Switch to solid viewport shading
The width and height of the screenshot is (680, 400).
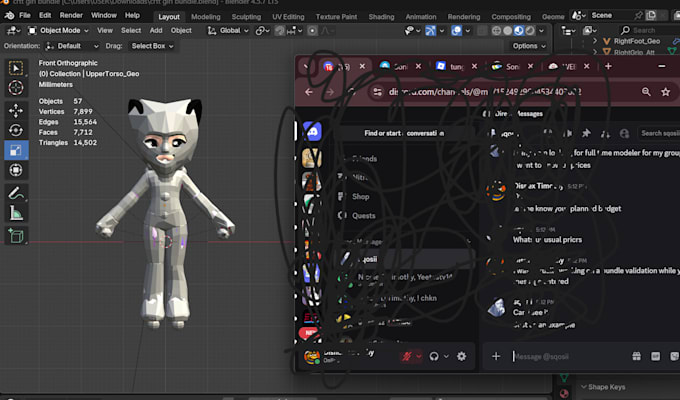(x=507, y=30)
